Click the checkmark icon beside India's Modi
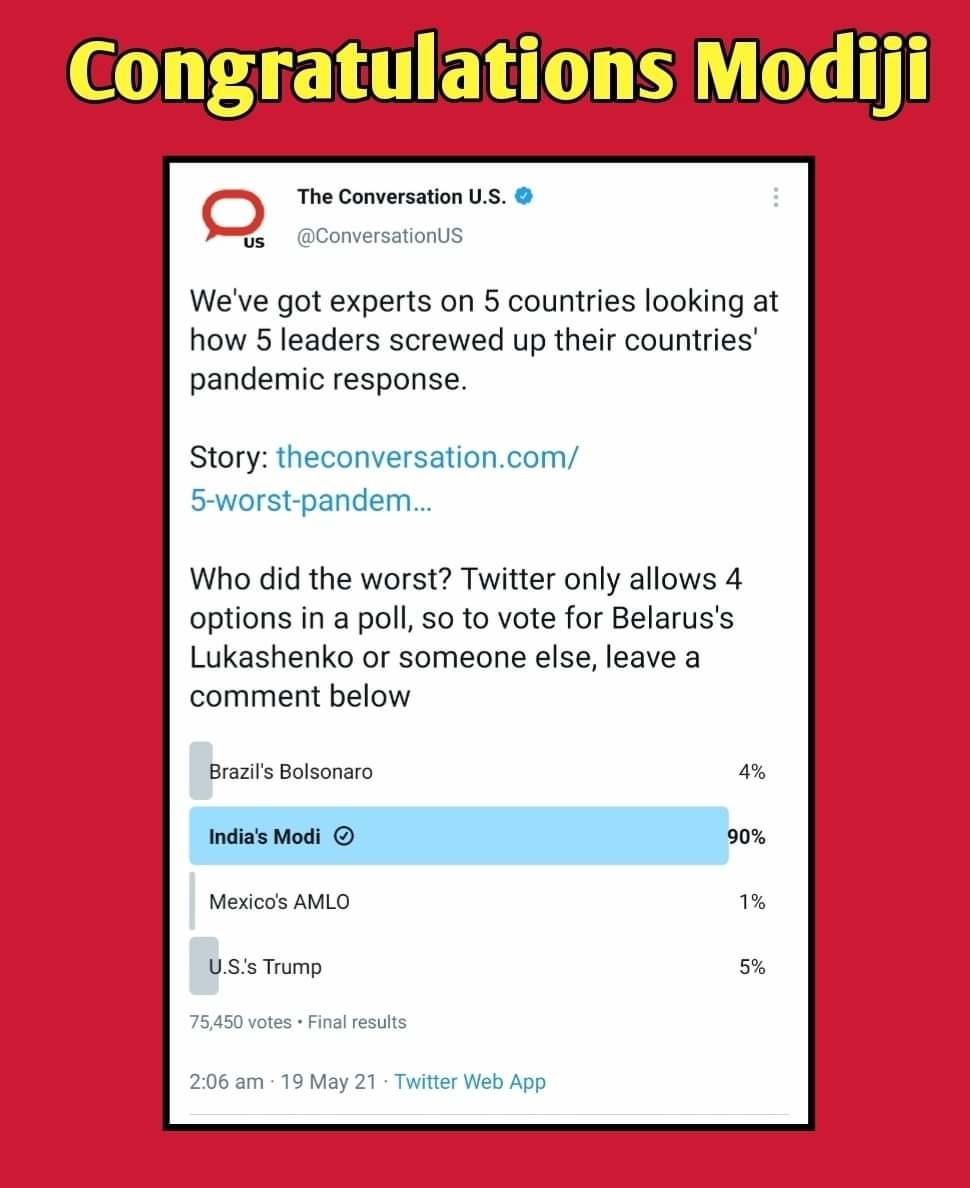This screenshot has width=970, height=1188. (344, 836)
